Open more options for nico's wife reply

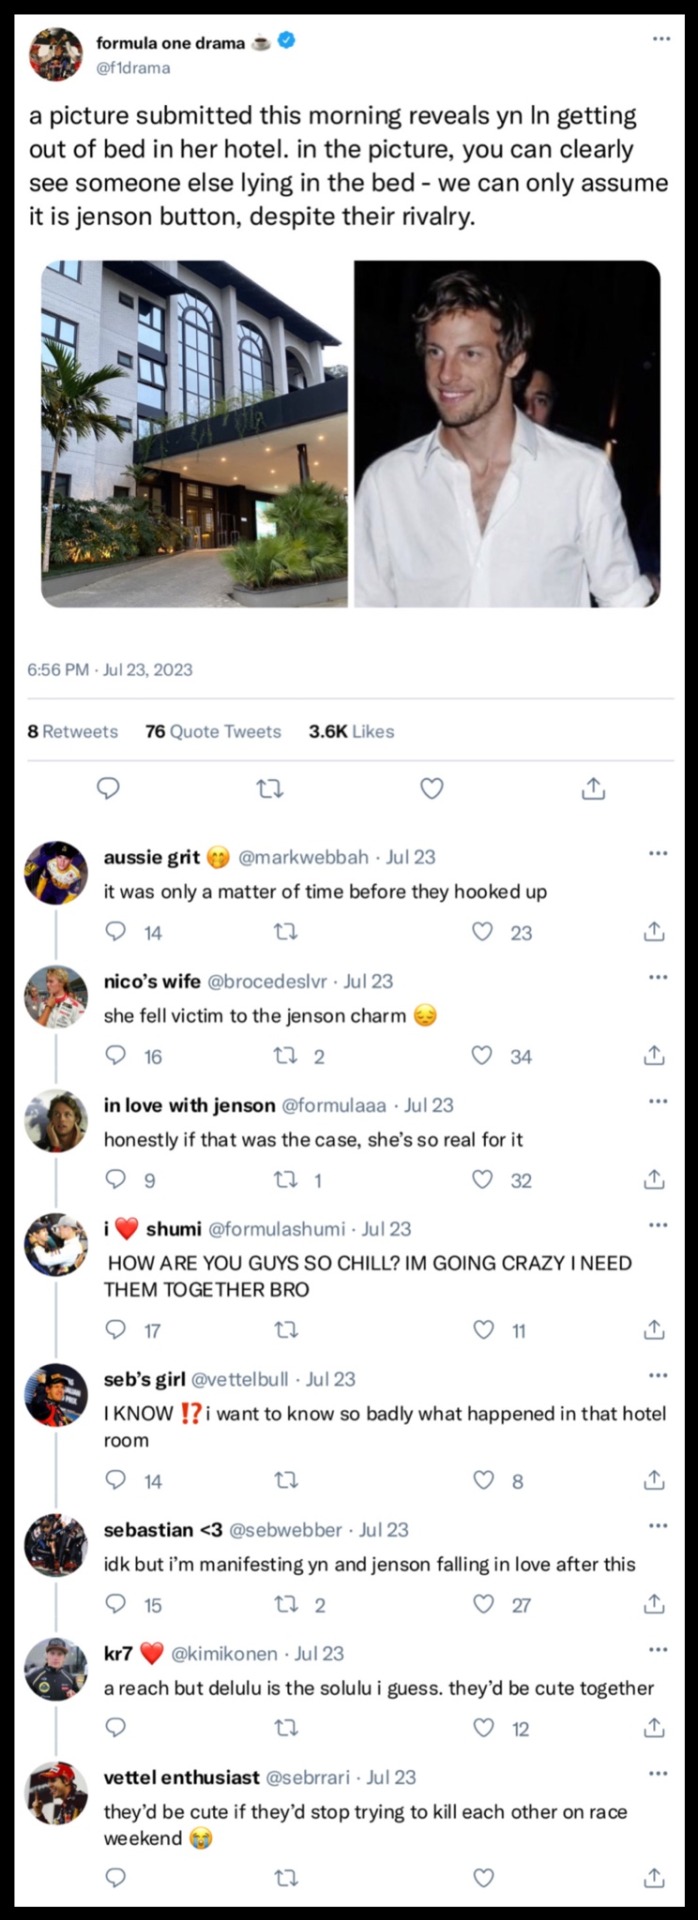(x=657, y=977)
